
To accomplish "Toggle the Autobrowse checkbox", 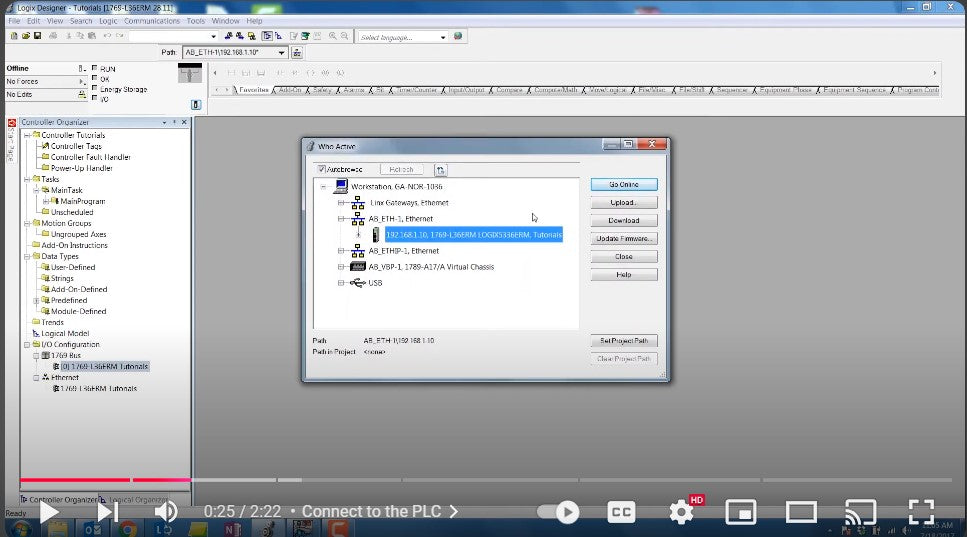I will [x=321, y=169].
